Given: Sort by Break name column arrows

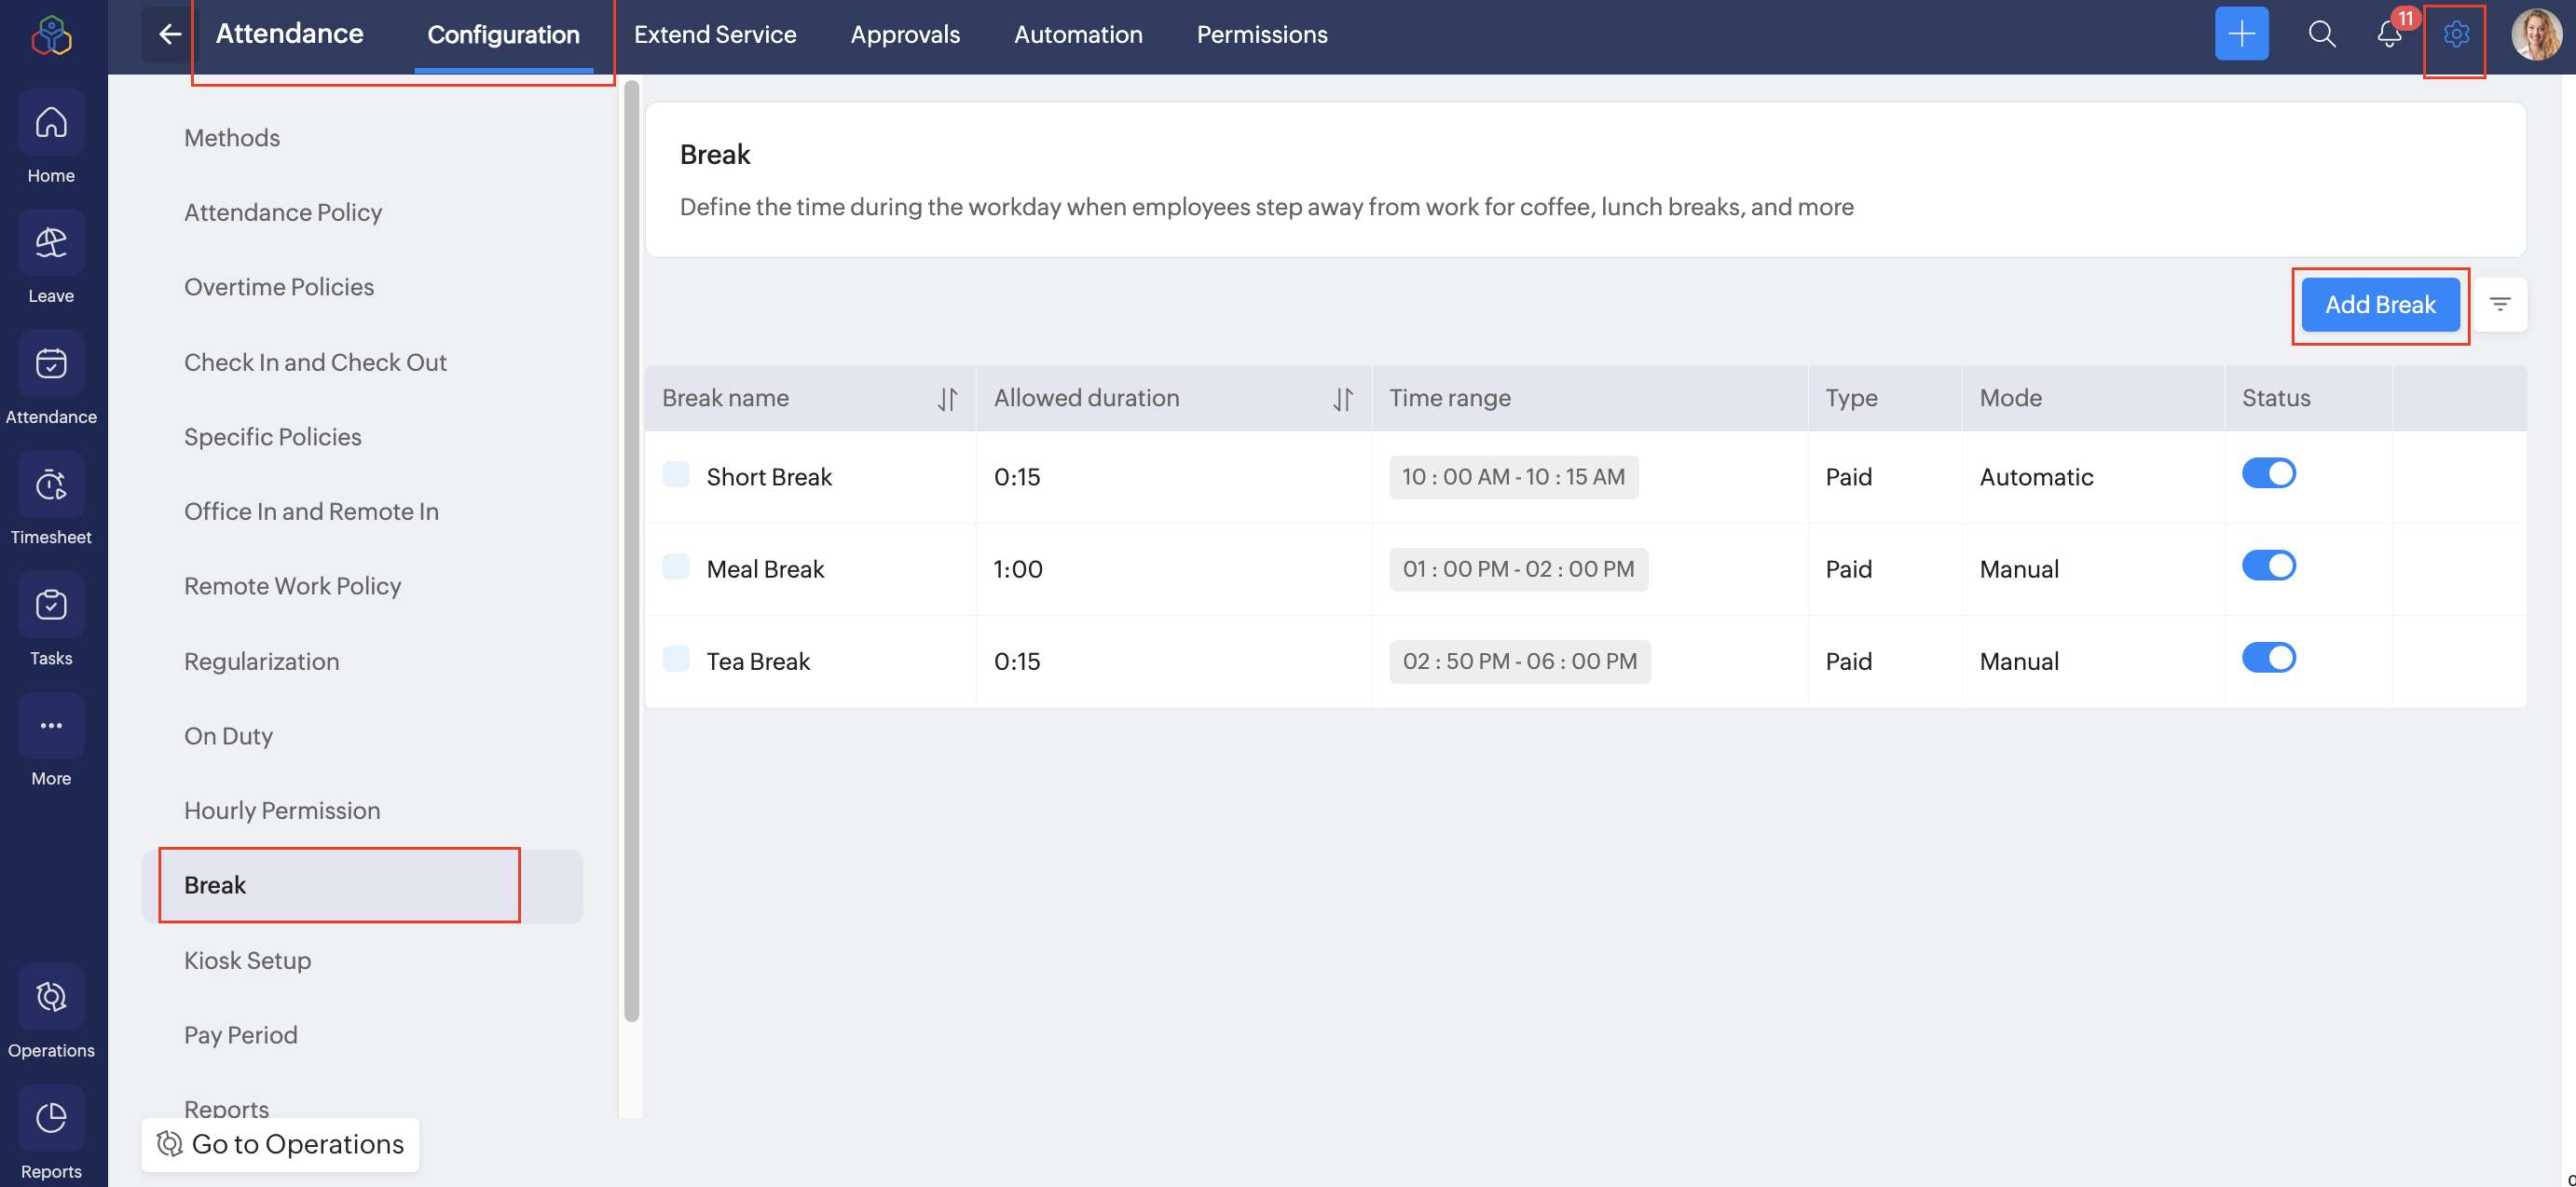Looking at the screenshot, I should pyautogui.click(x=947, y=399).
